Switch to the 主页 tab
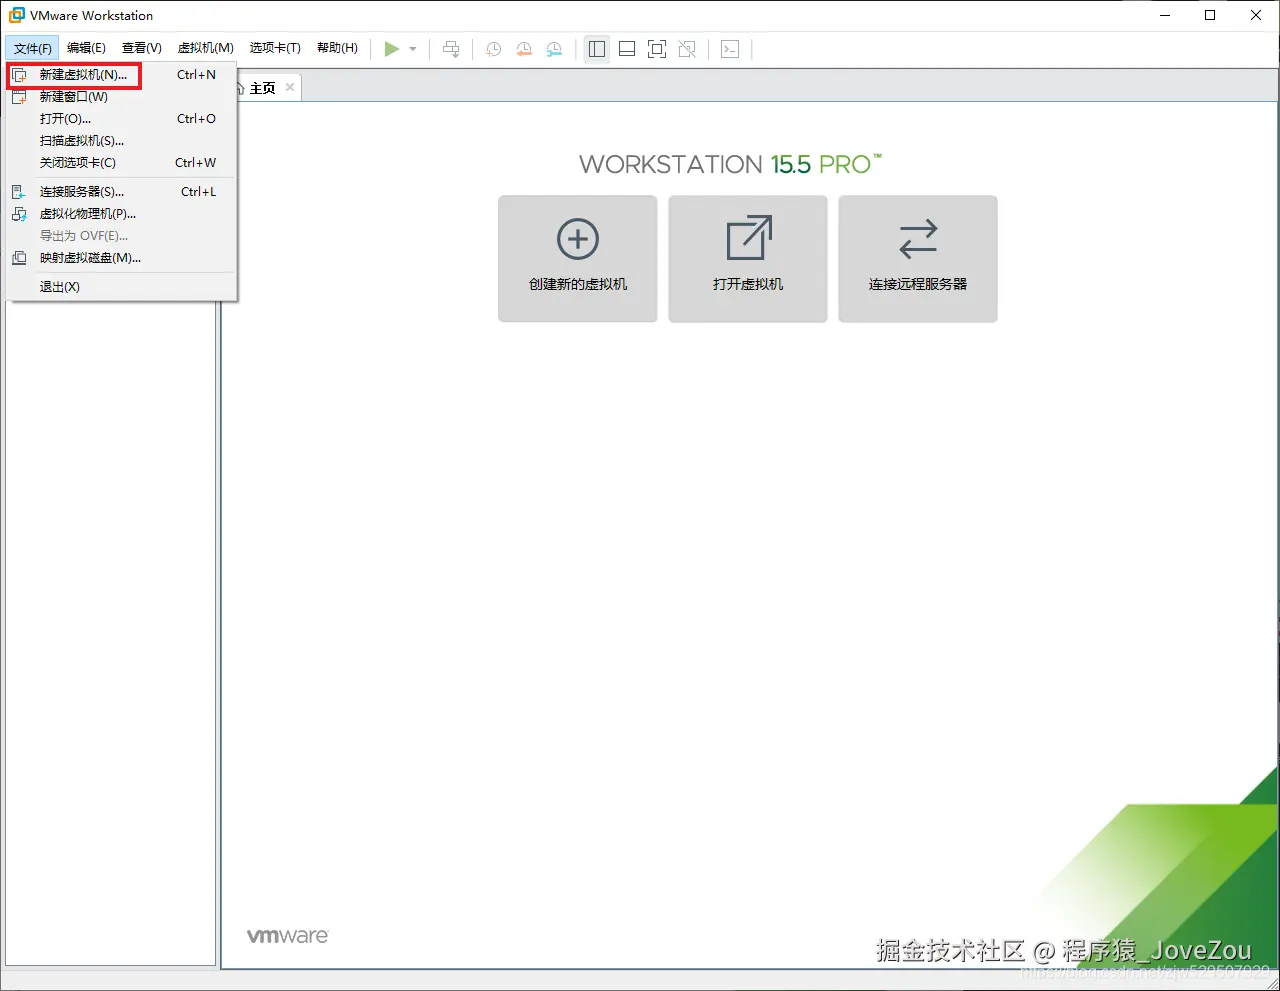 click(262, 87)
